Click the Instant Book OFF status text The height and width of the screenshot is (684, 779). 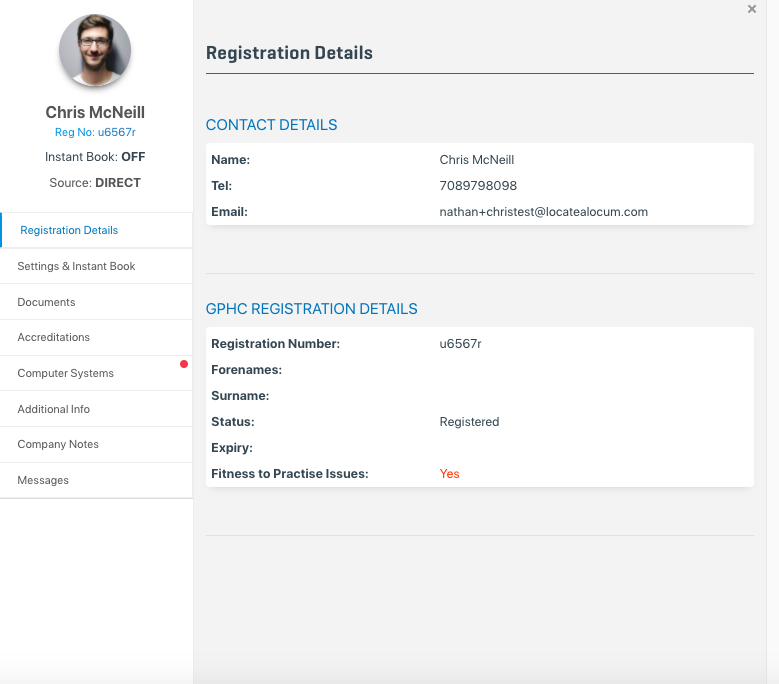pyautogui.click(x=95, y=157)
